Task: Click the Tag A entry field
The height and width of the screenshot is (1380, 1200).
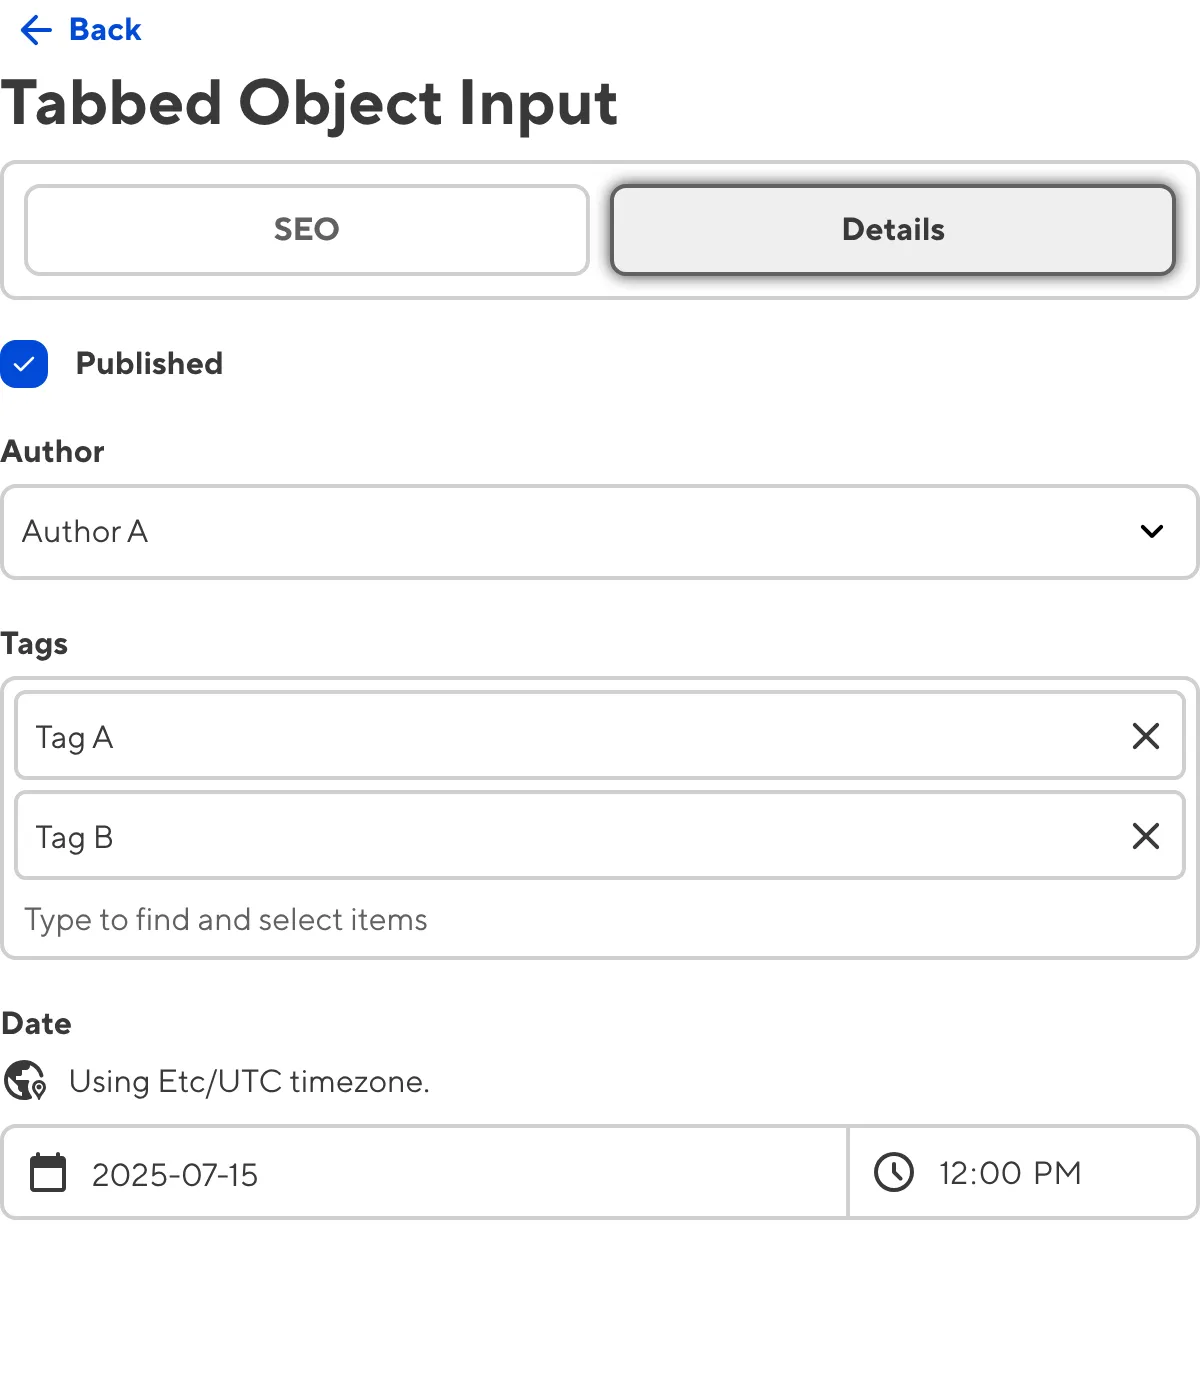Action: 500,736
